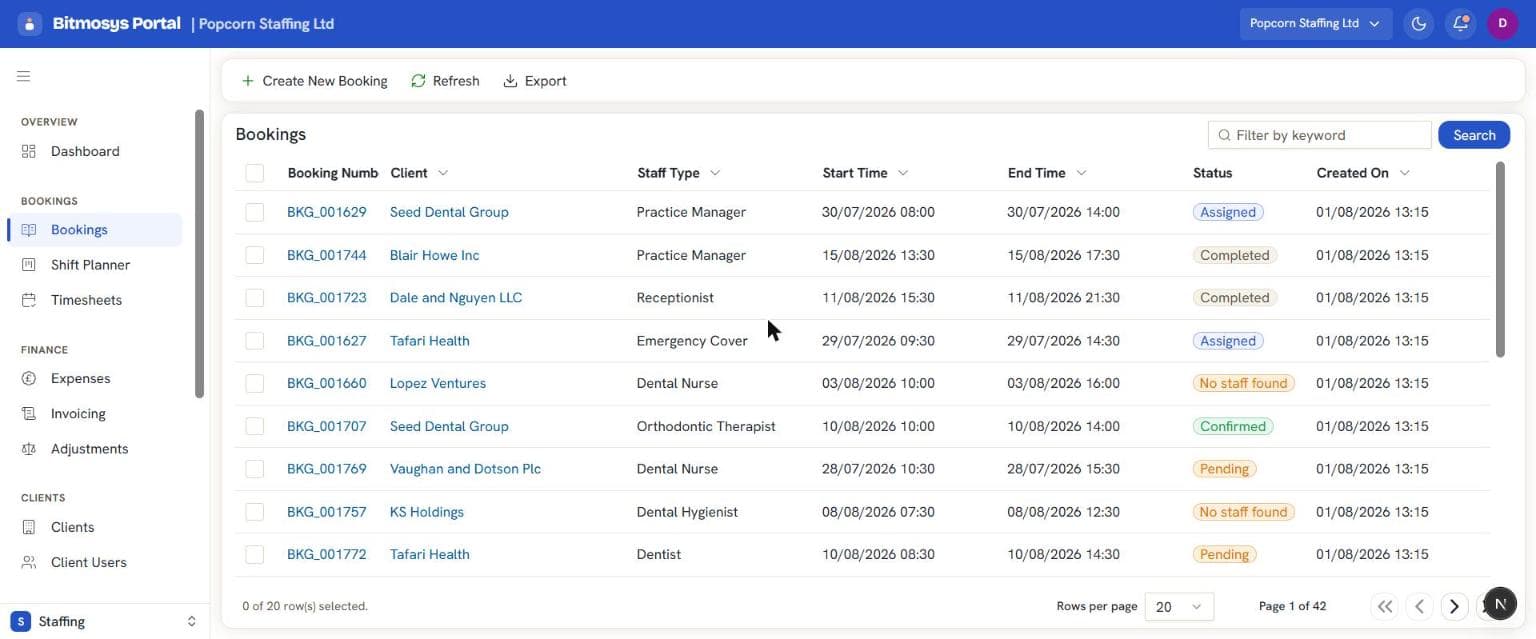Tick checkbox for booking BKG_001629
This screenshot has width=1536, height=639.
click(255, 212)
